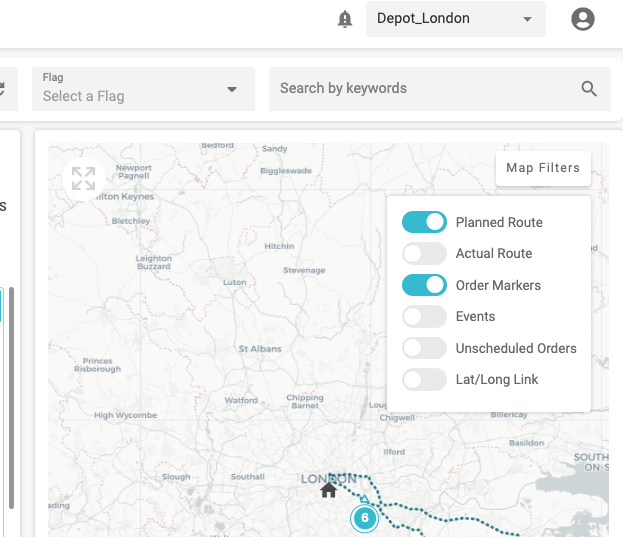The width and height of the screenshot is (623, 537).
Task: Select the order cluster marker numbered 6
Action: coord(365,518)
